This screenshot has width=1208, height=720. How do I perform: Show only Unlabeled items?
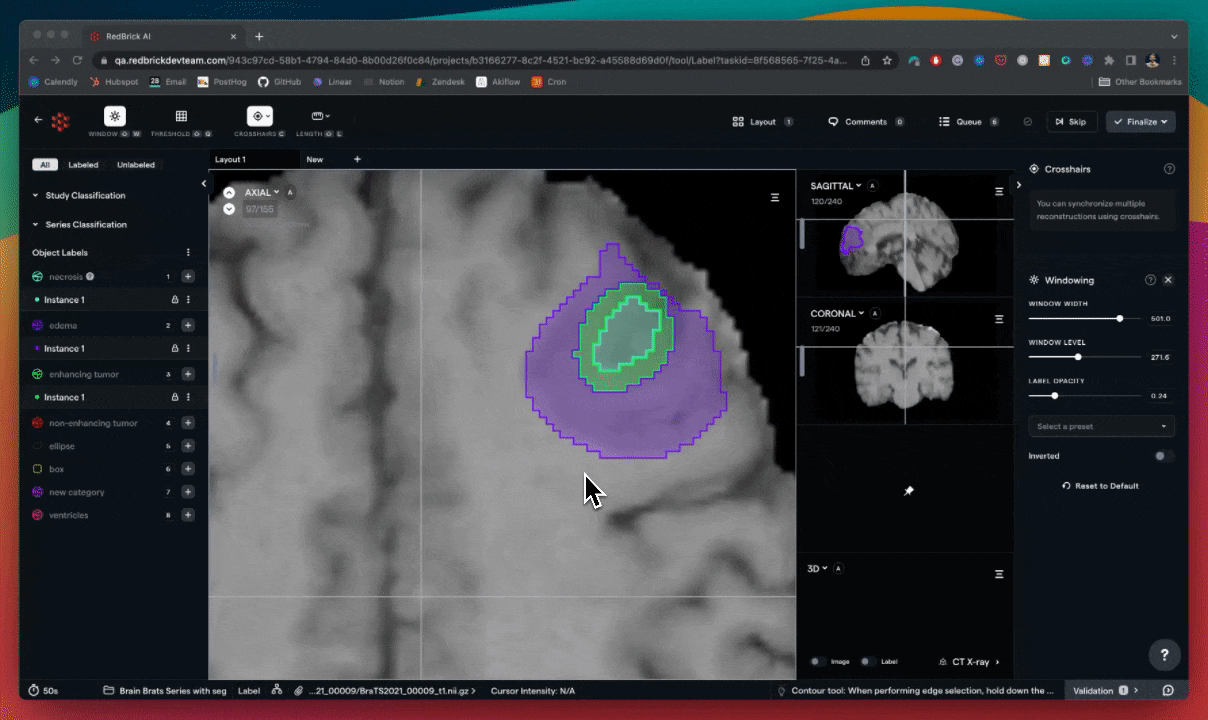[136, 165]
